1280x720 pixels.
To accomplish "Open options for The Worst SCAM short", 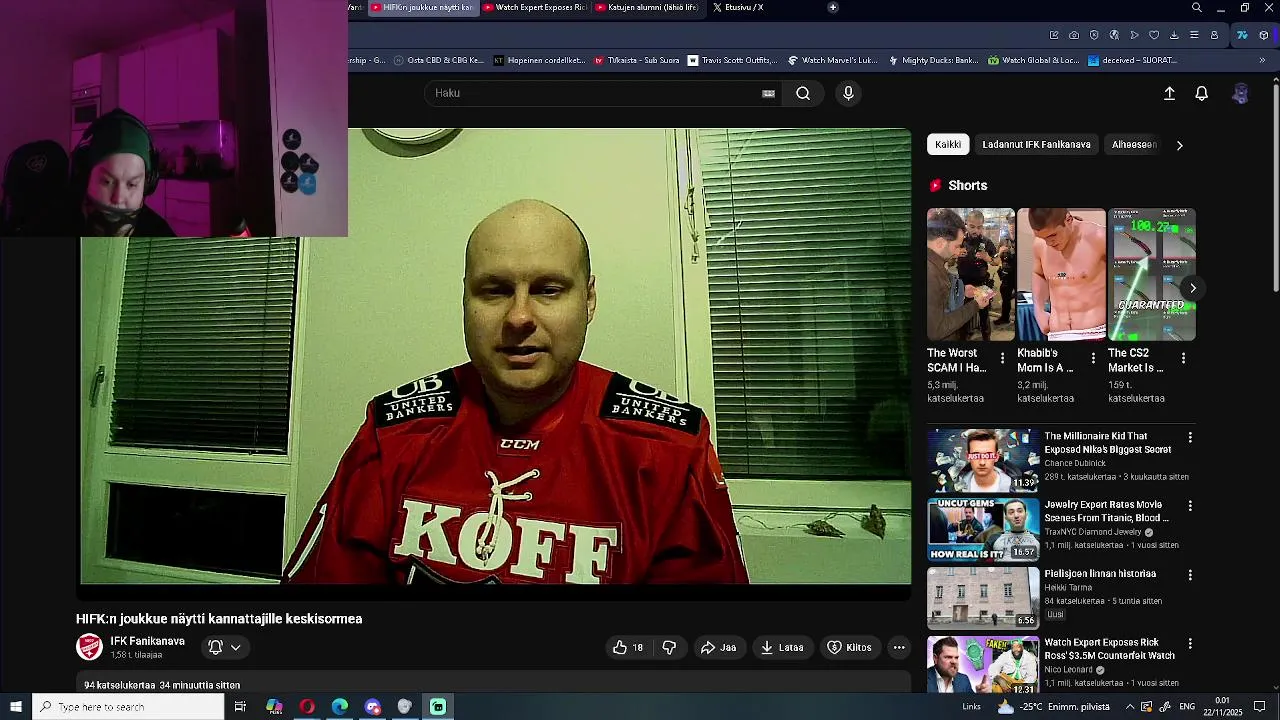I will [1002, 358].
